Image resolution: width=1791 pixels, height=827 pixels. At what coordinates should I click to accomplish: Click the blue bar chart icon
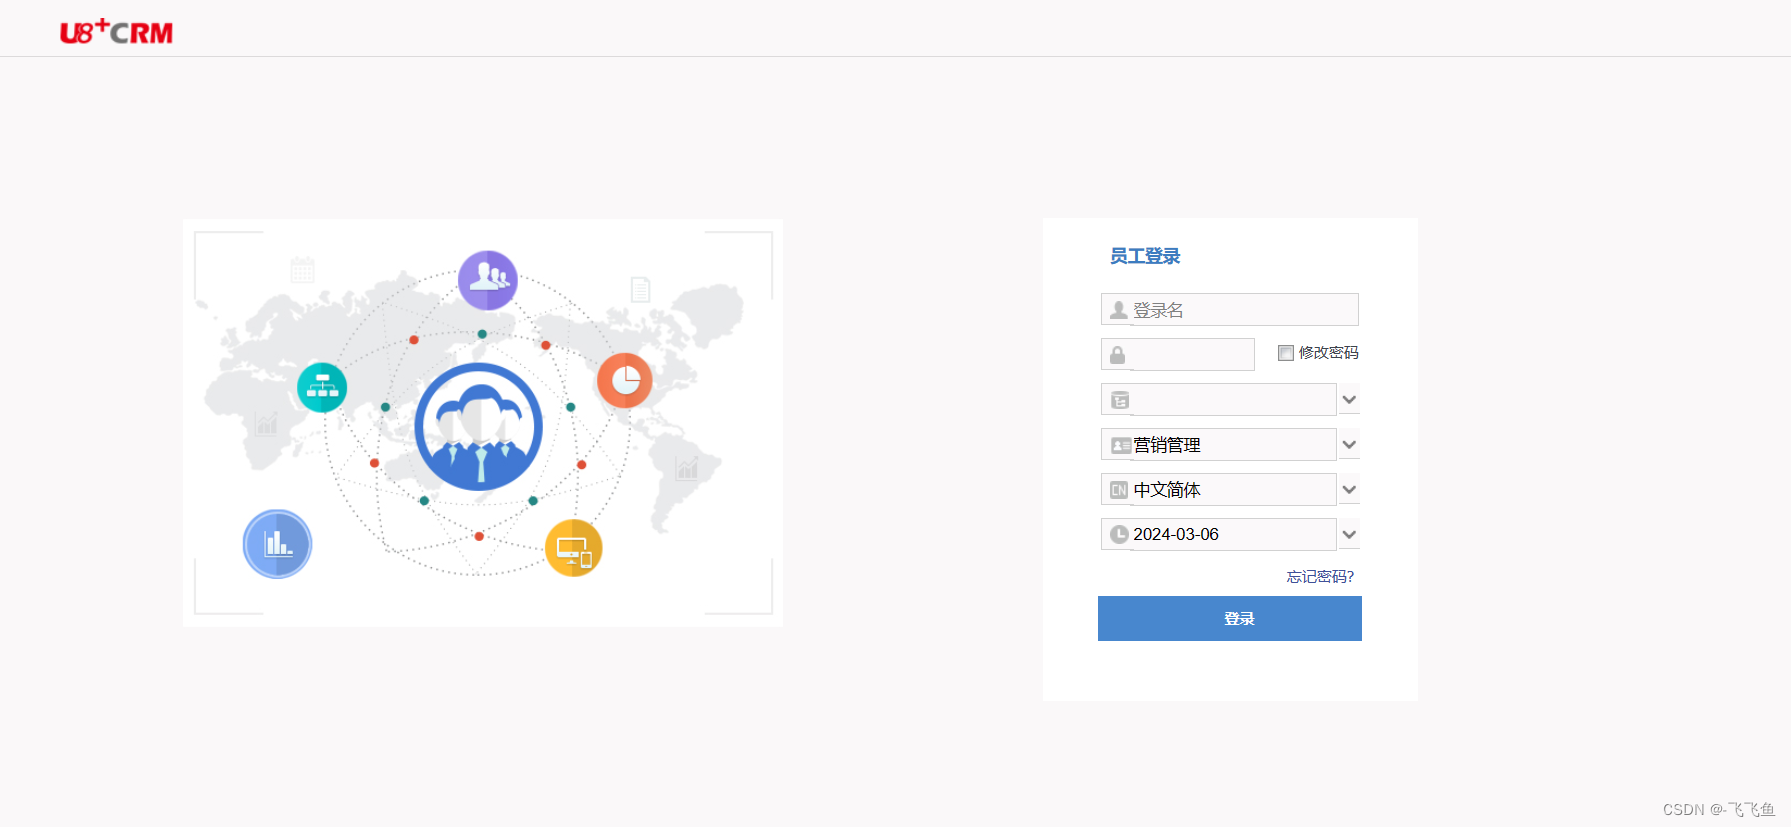click(277, 544)
